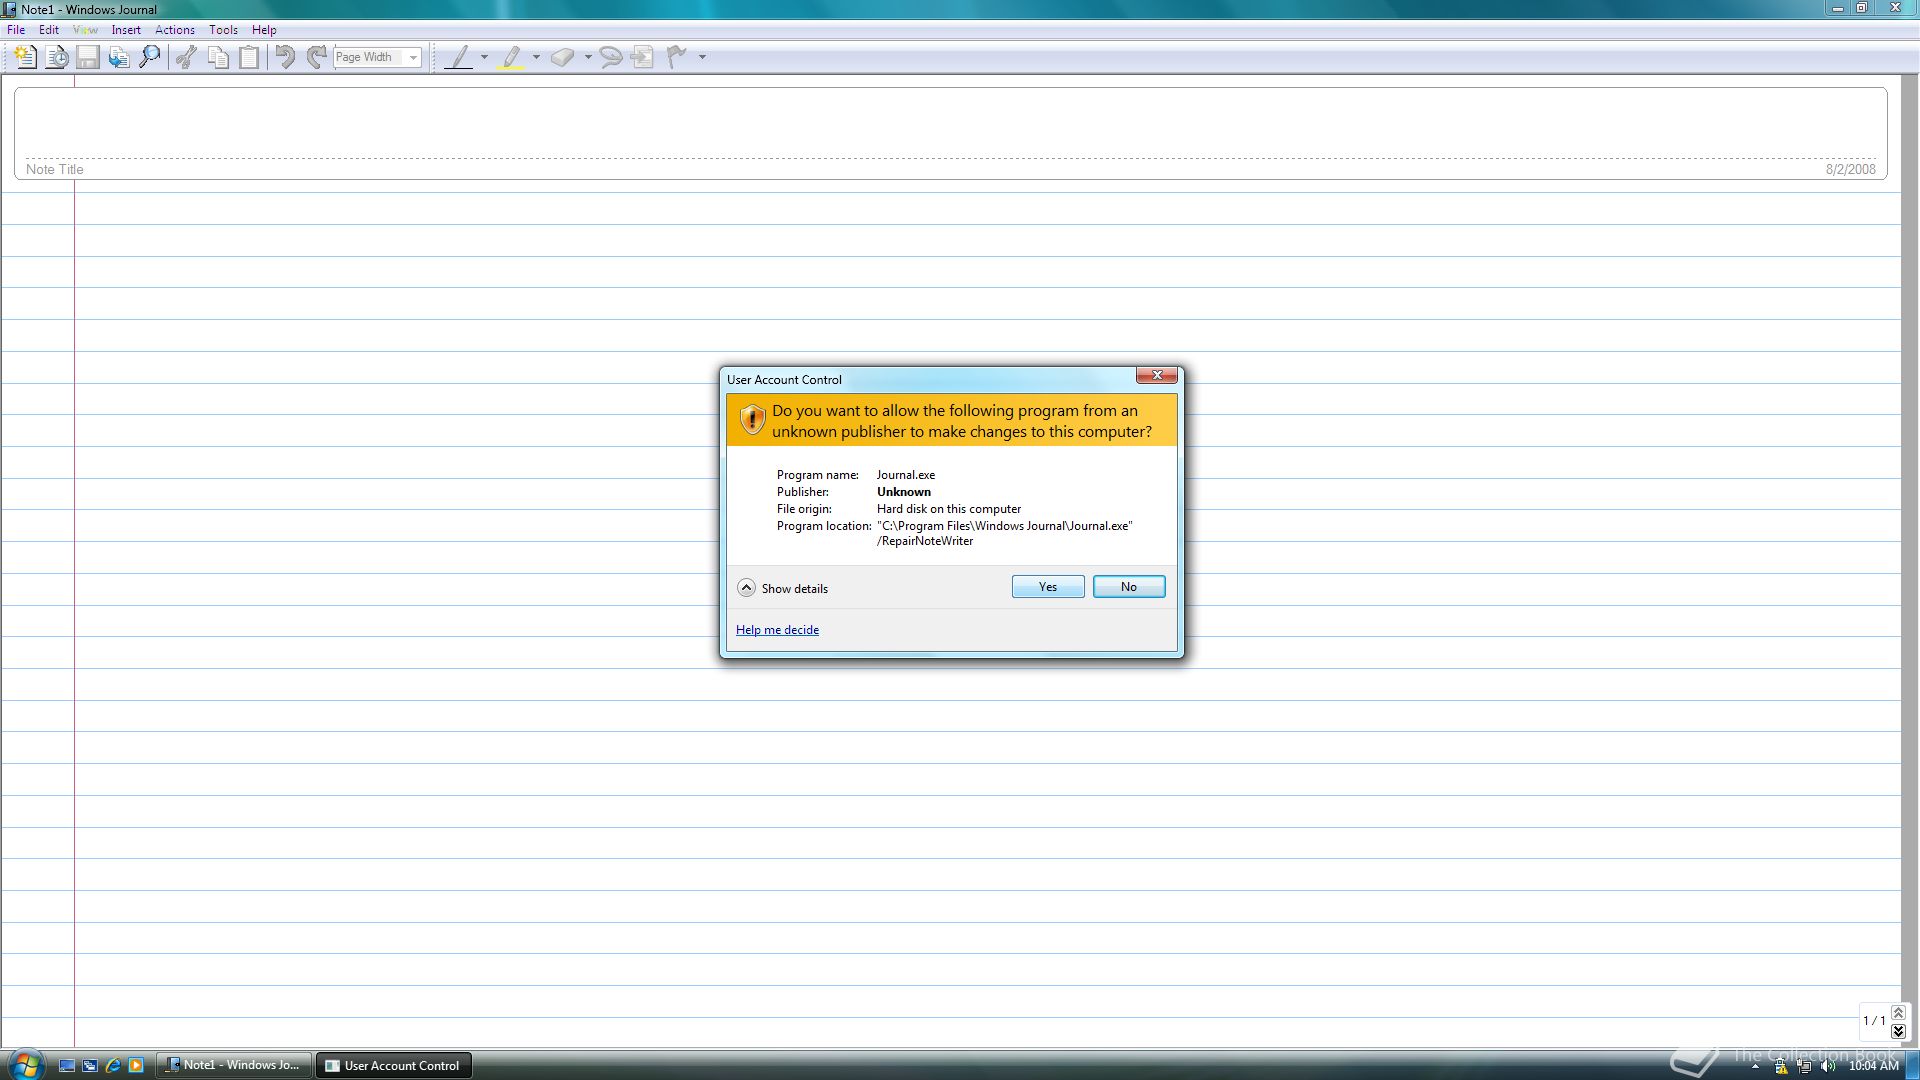The width and height of the screenshot is (1920, 1080).
Task: Click the volume speaker tray icon
Action: pyautogui.click(x=1828, y=1067)
